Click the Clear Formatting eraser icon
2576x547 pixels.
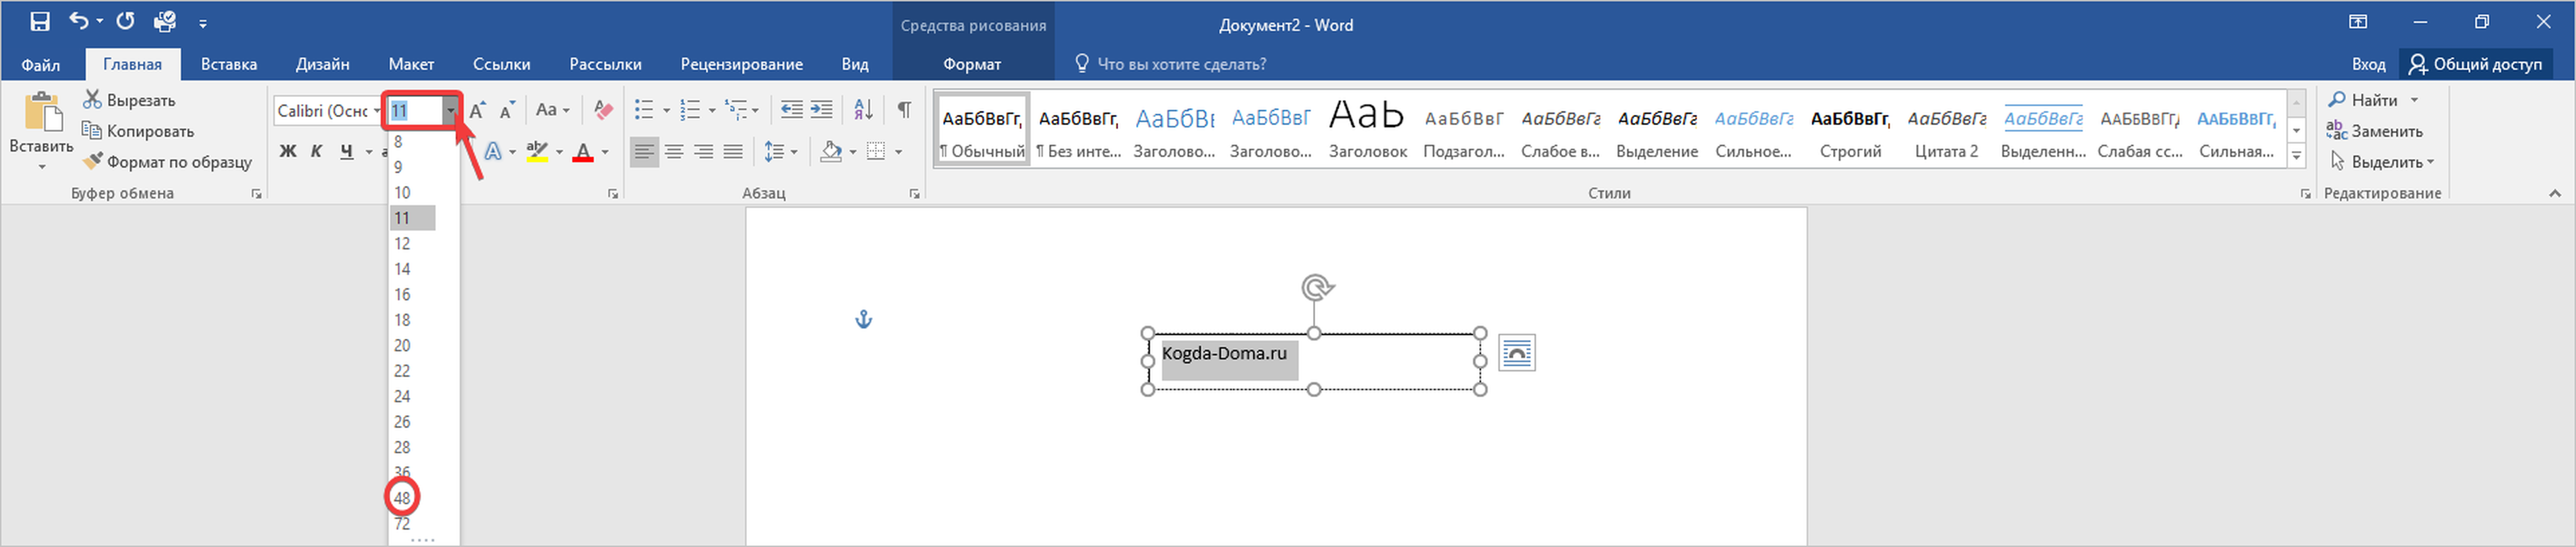tap(603, 110)
